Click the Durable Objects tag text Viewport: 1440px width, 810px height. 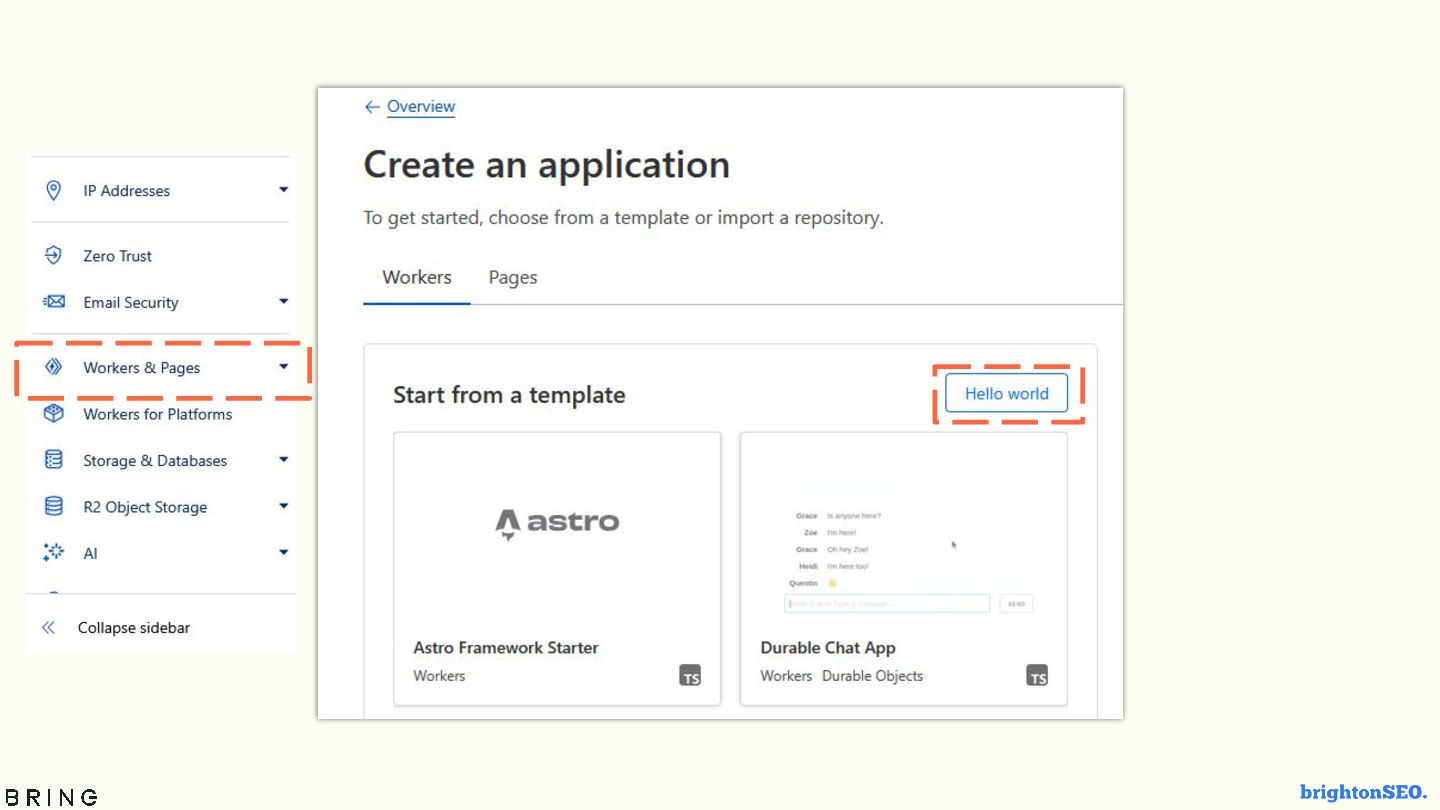pyautogui.click(x=873, y=676)
